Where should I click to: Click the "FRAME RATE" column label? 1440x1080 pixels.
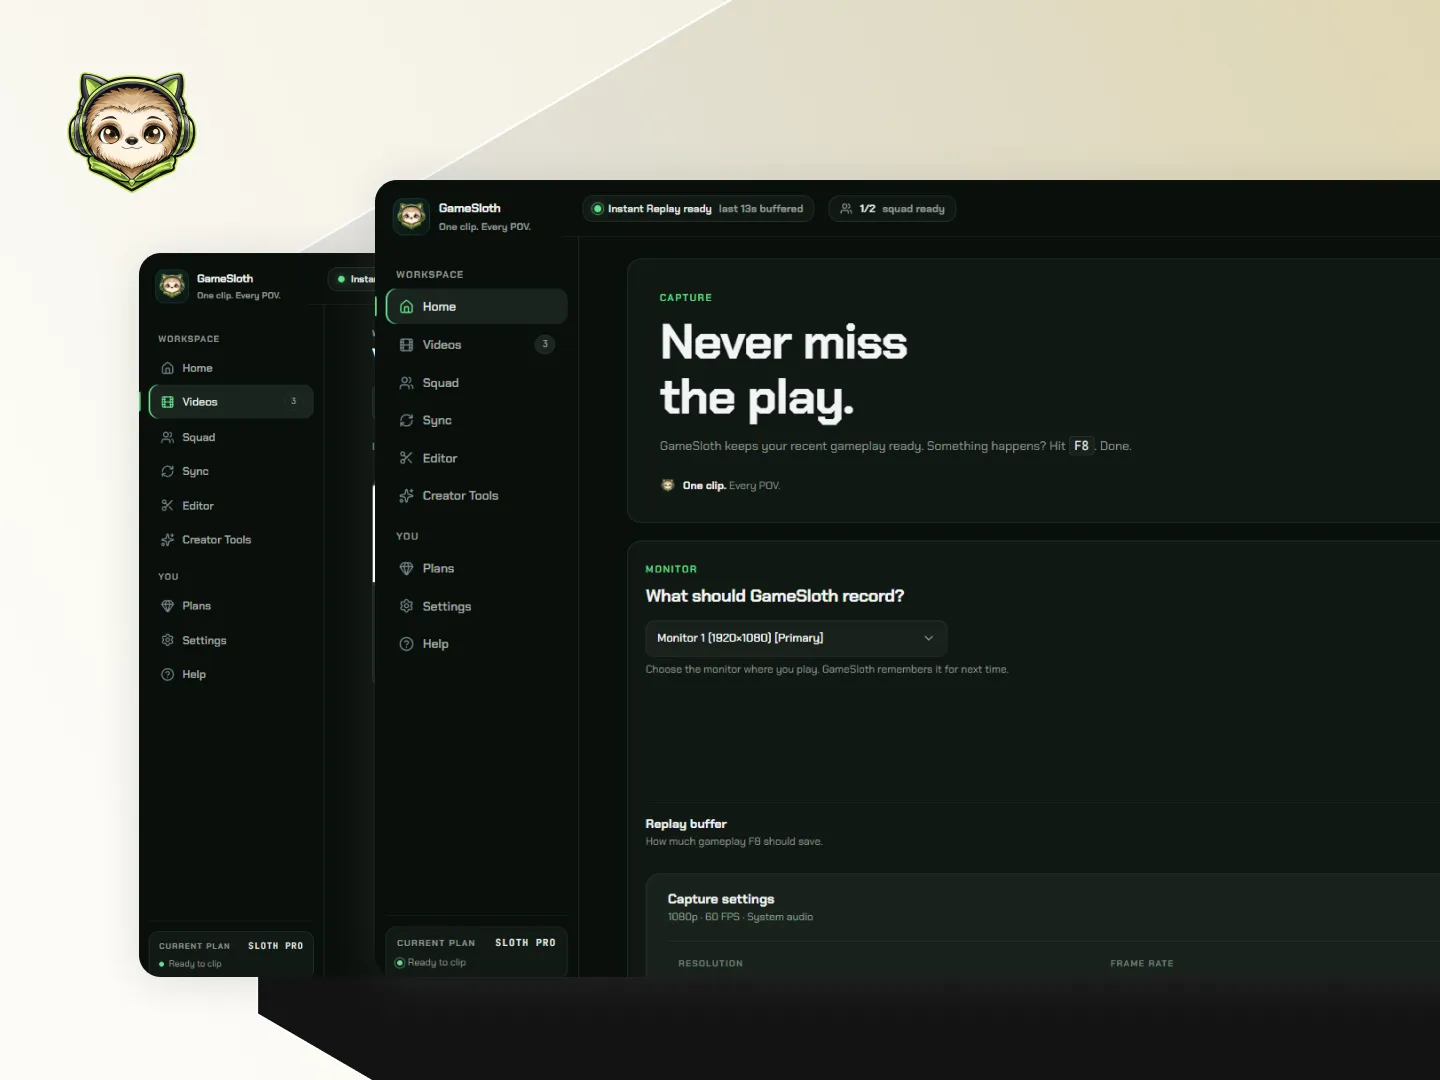click(x=1142, y=964)
